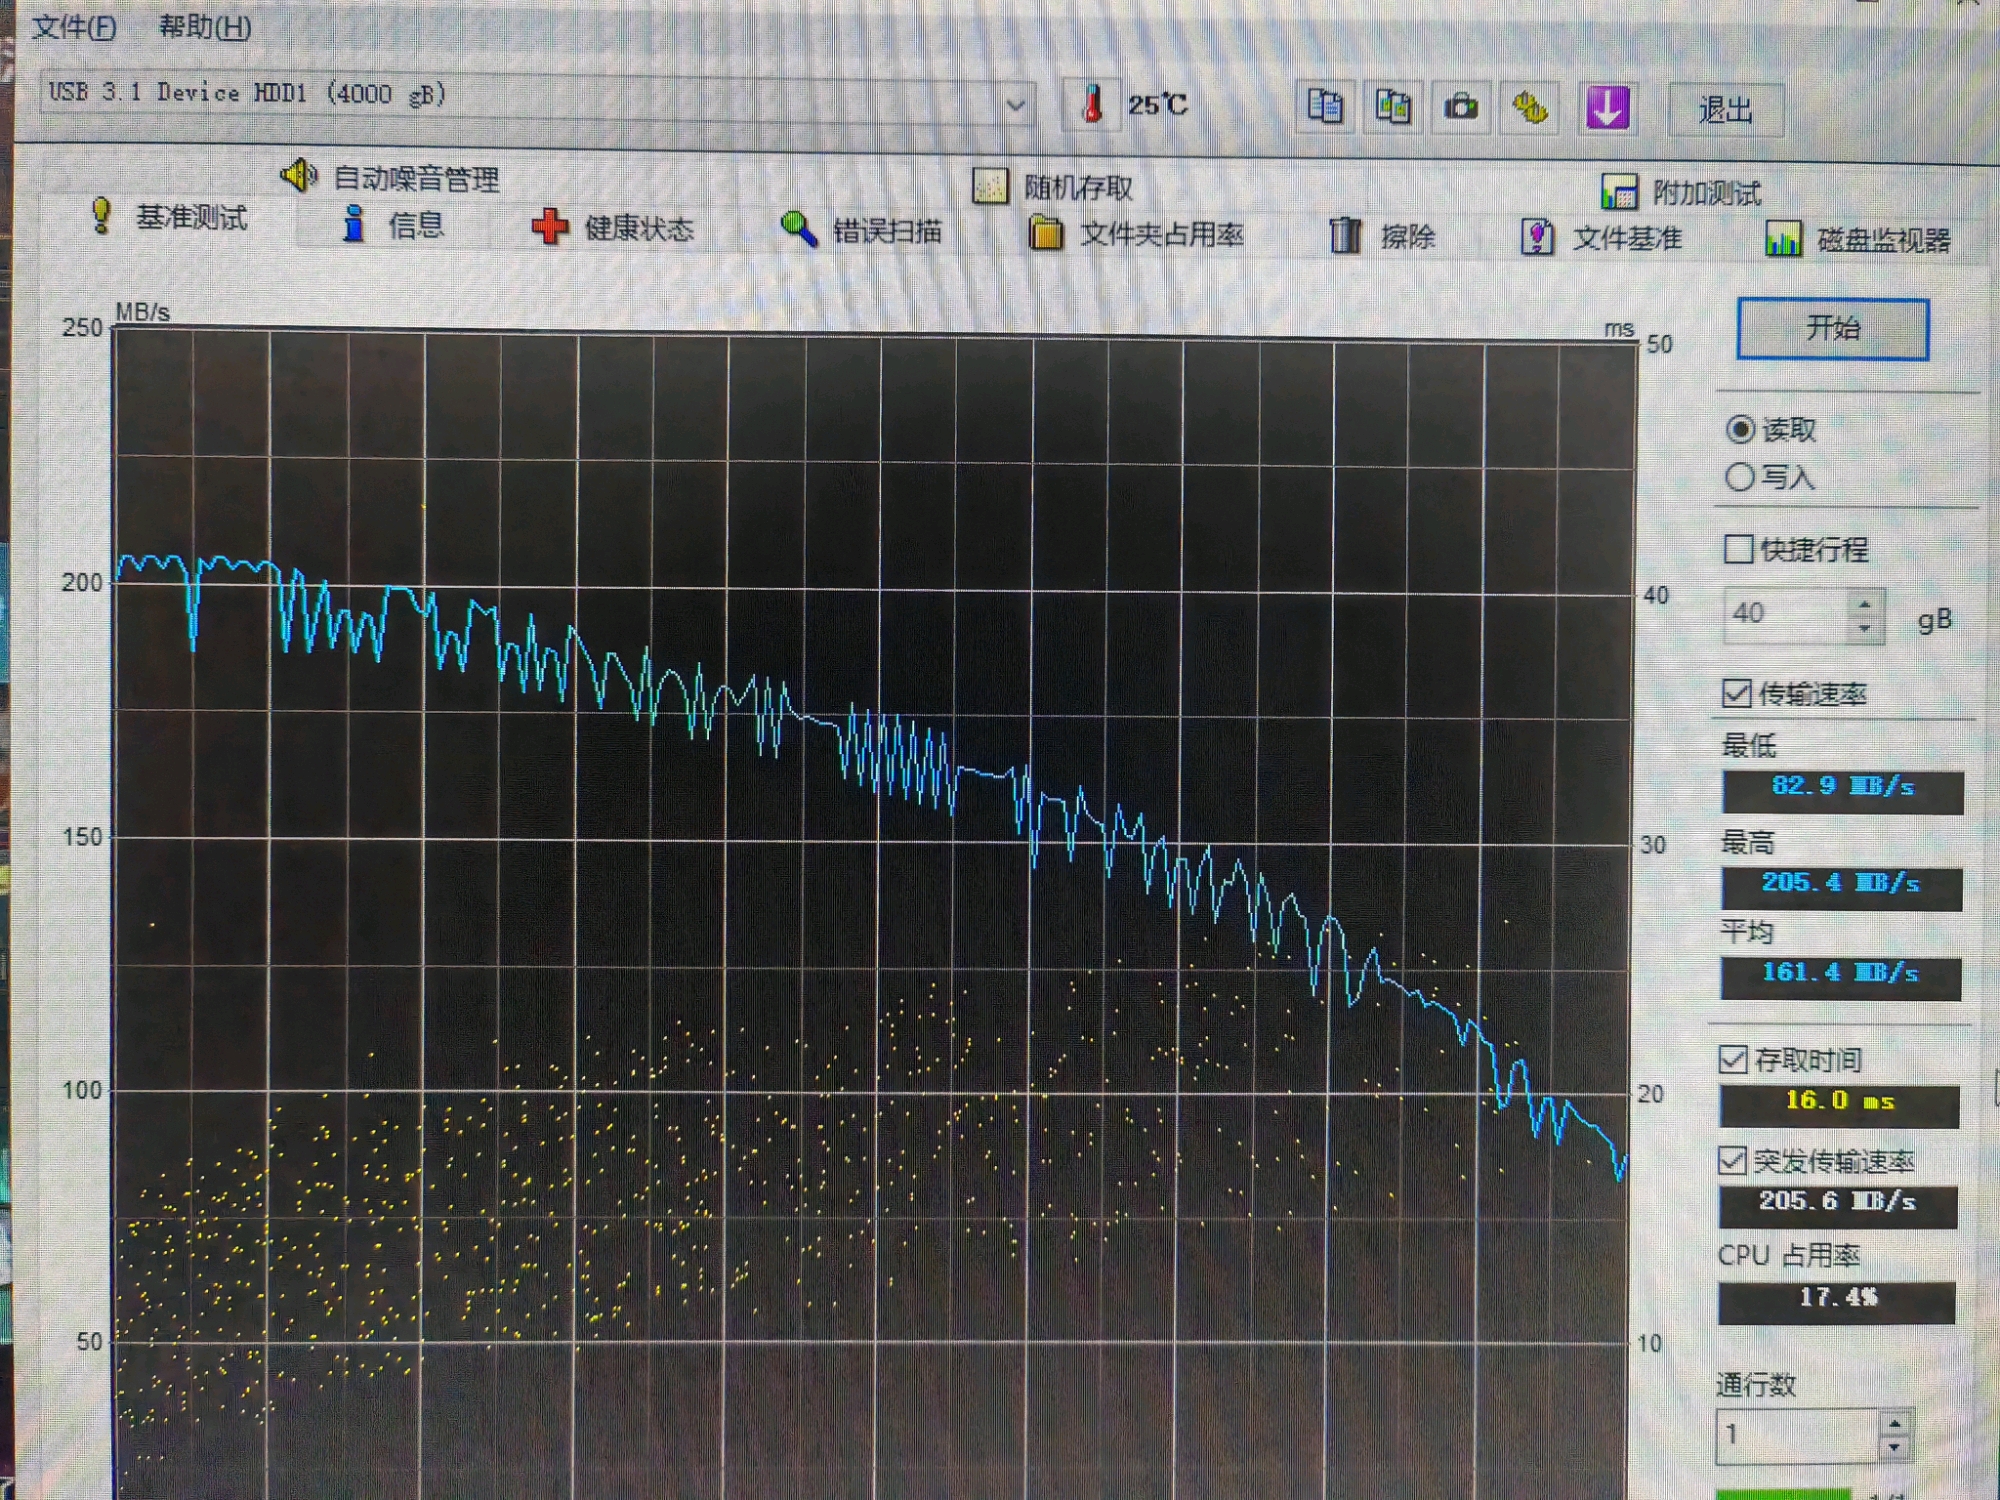Click the camera save screenshot icon
The image size is (2000, 1500).
[1460, 107]
